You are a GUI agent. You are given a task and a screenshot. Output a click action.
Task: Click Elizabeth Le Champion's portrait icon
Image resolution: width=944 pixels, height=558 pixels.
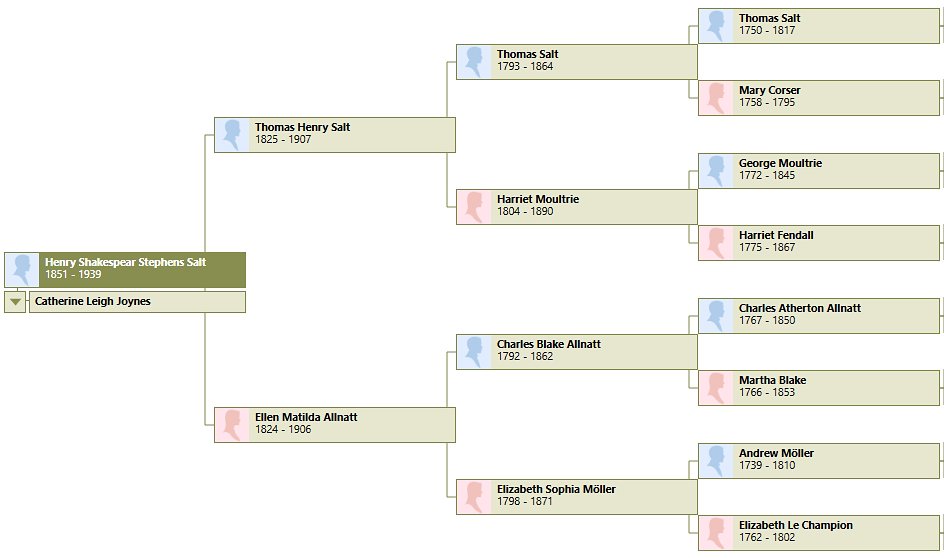716,533
